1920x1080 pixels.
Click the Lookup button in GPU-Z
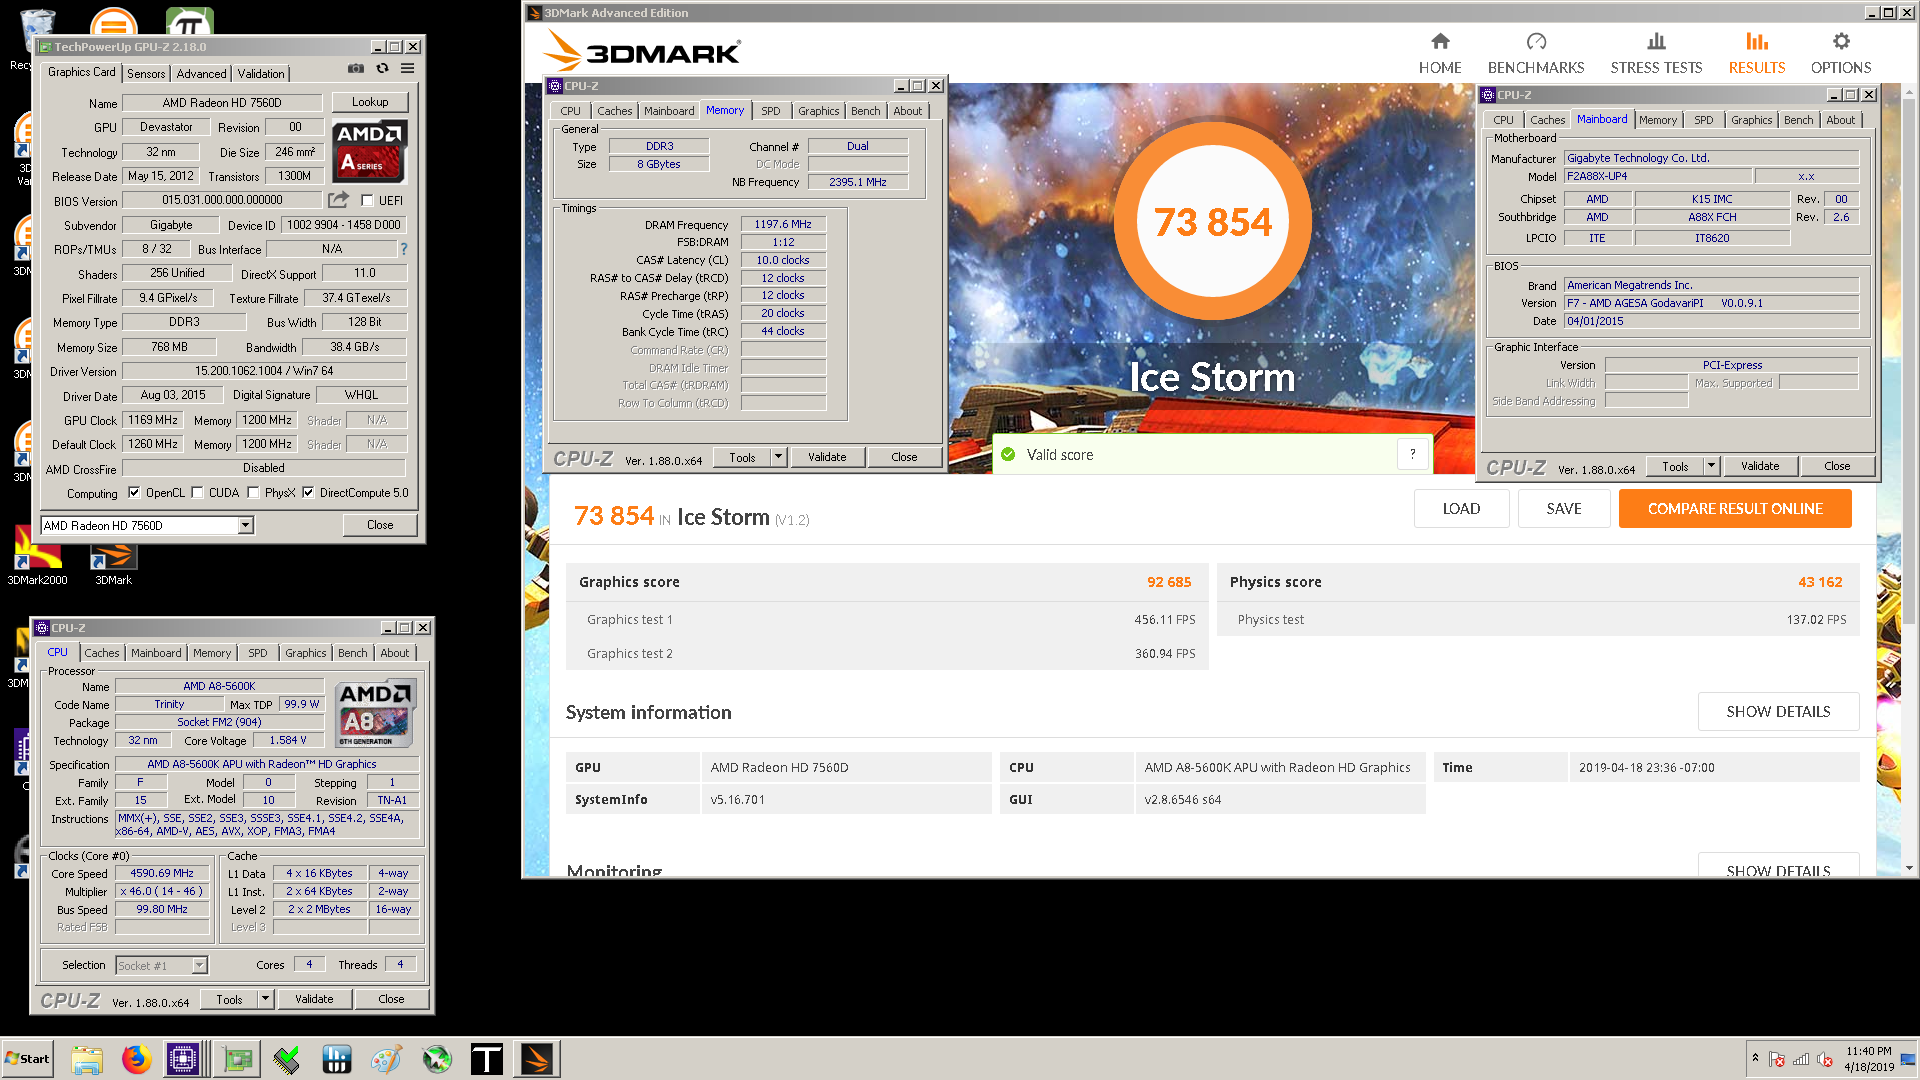(x=370, y=102)
